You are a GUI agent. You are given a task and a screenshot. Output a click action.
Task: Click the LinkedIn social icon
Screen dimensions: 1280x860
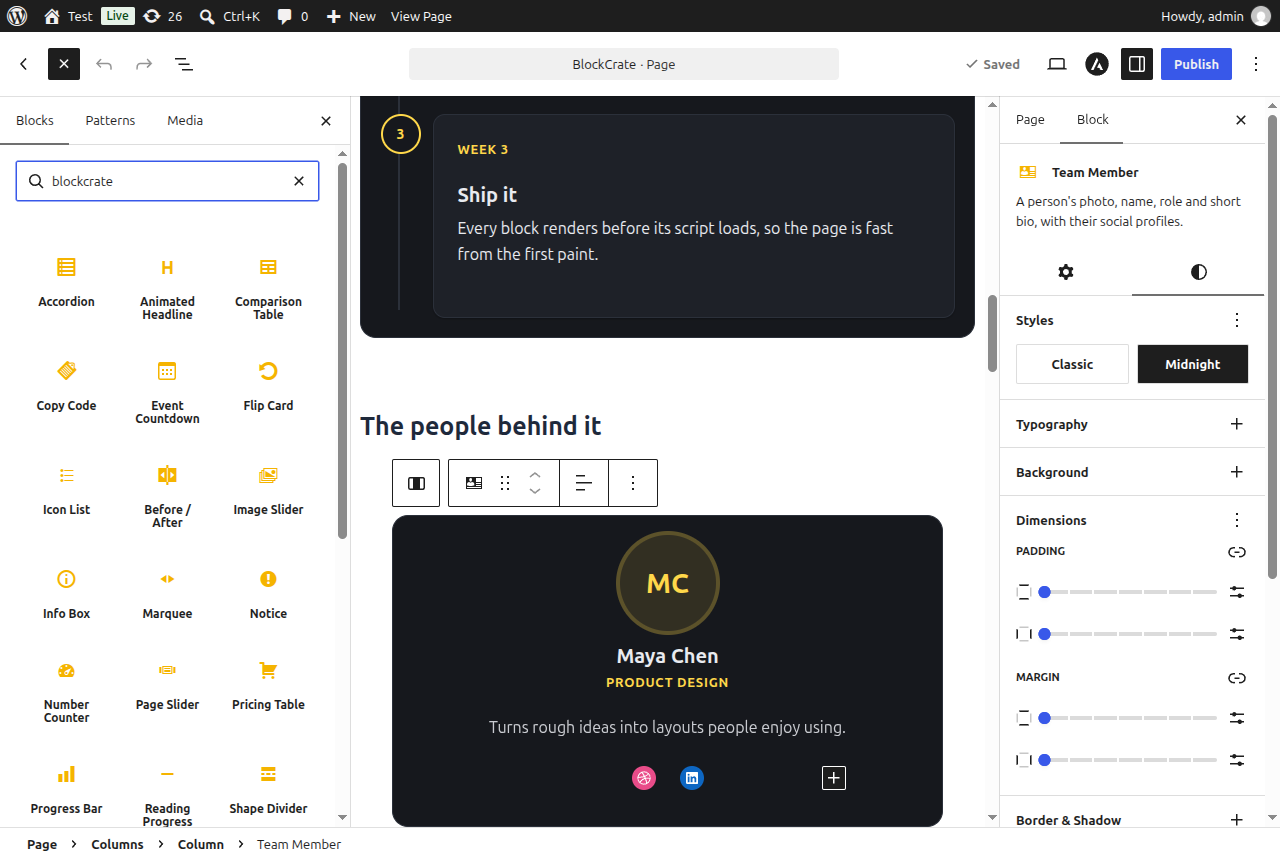[x=692, y=778]
